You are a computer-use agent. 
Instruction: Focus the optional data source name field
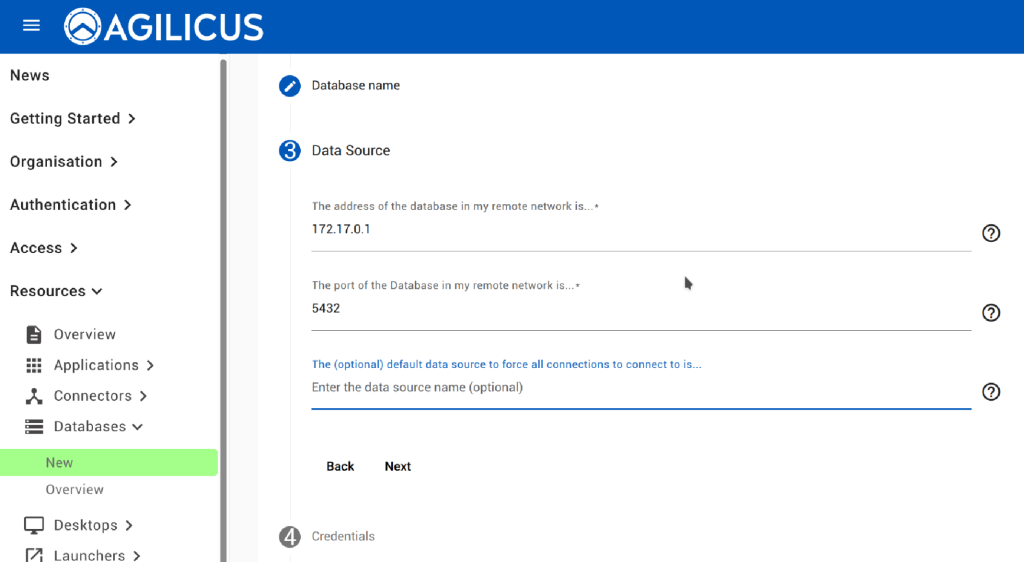(x=640, y=388)
